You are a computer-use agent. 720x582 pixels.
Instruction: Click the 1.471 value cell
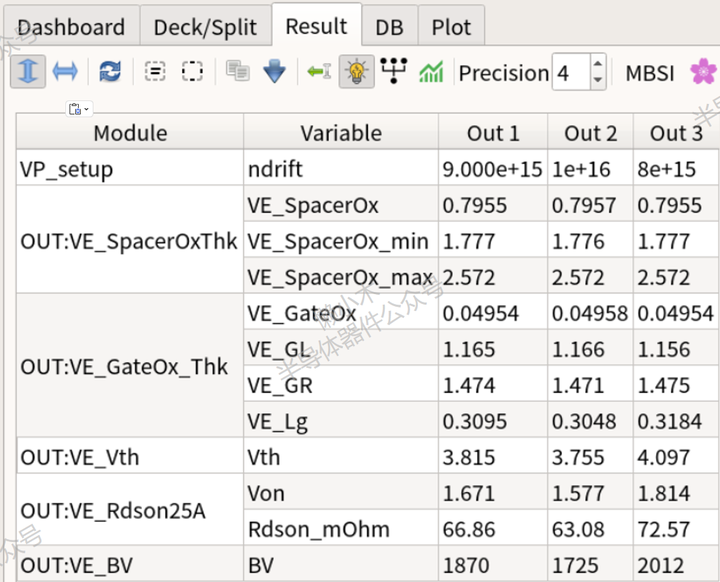pos(591,384)
